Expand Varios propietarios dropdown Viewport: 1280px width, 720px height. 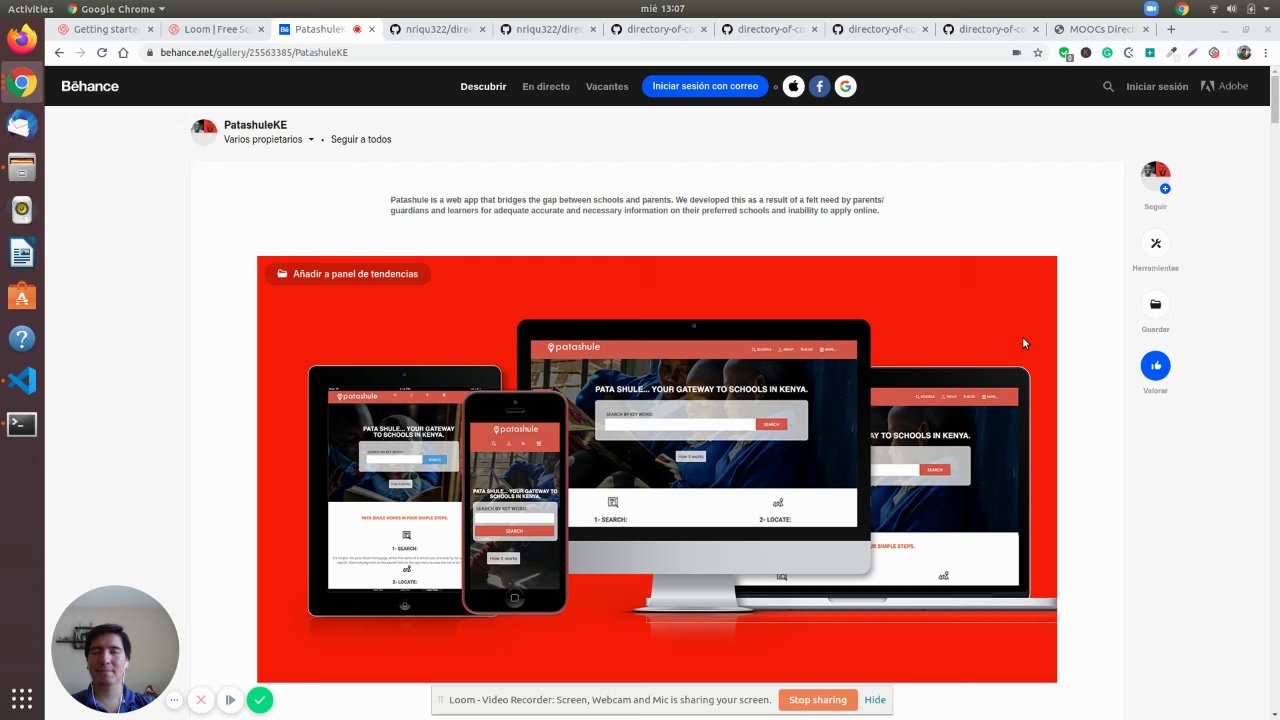point(269,140)
